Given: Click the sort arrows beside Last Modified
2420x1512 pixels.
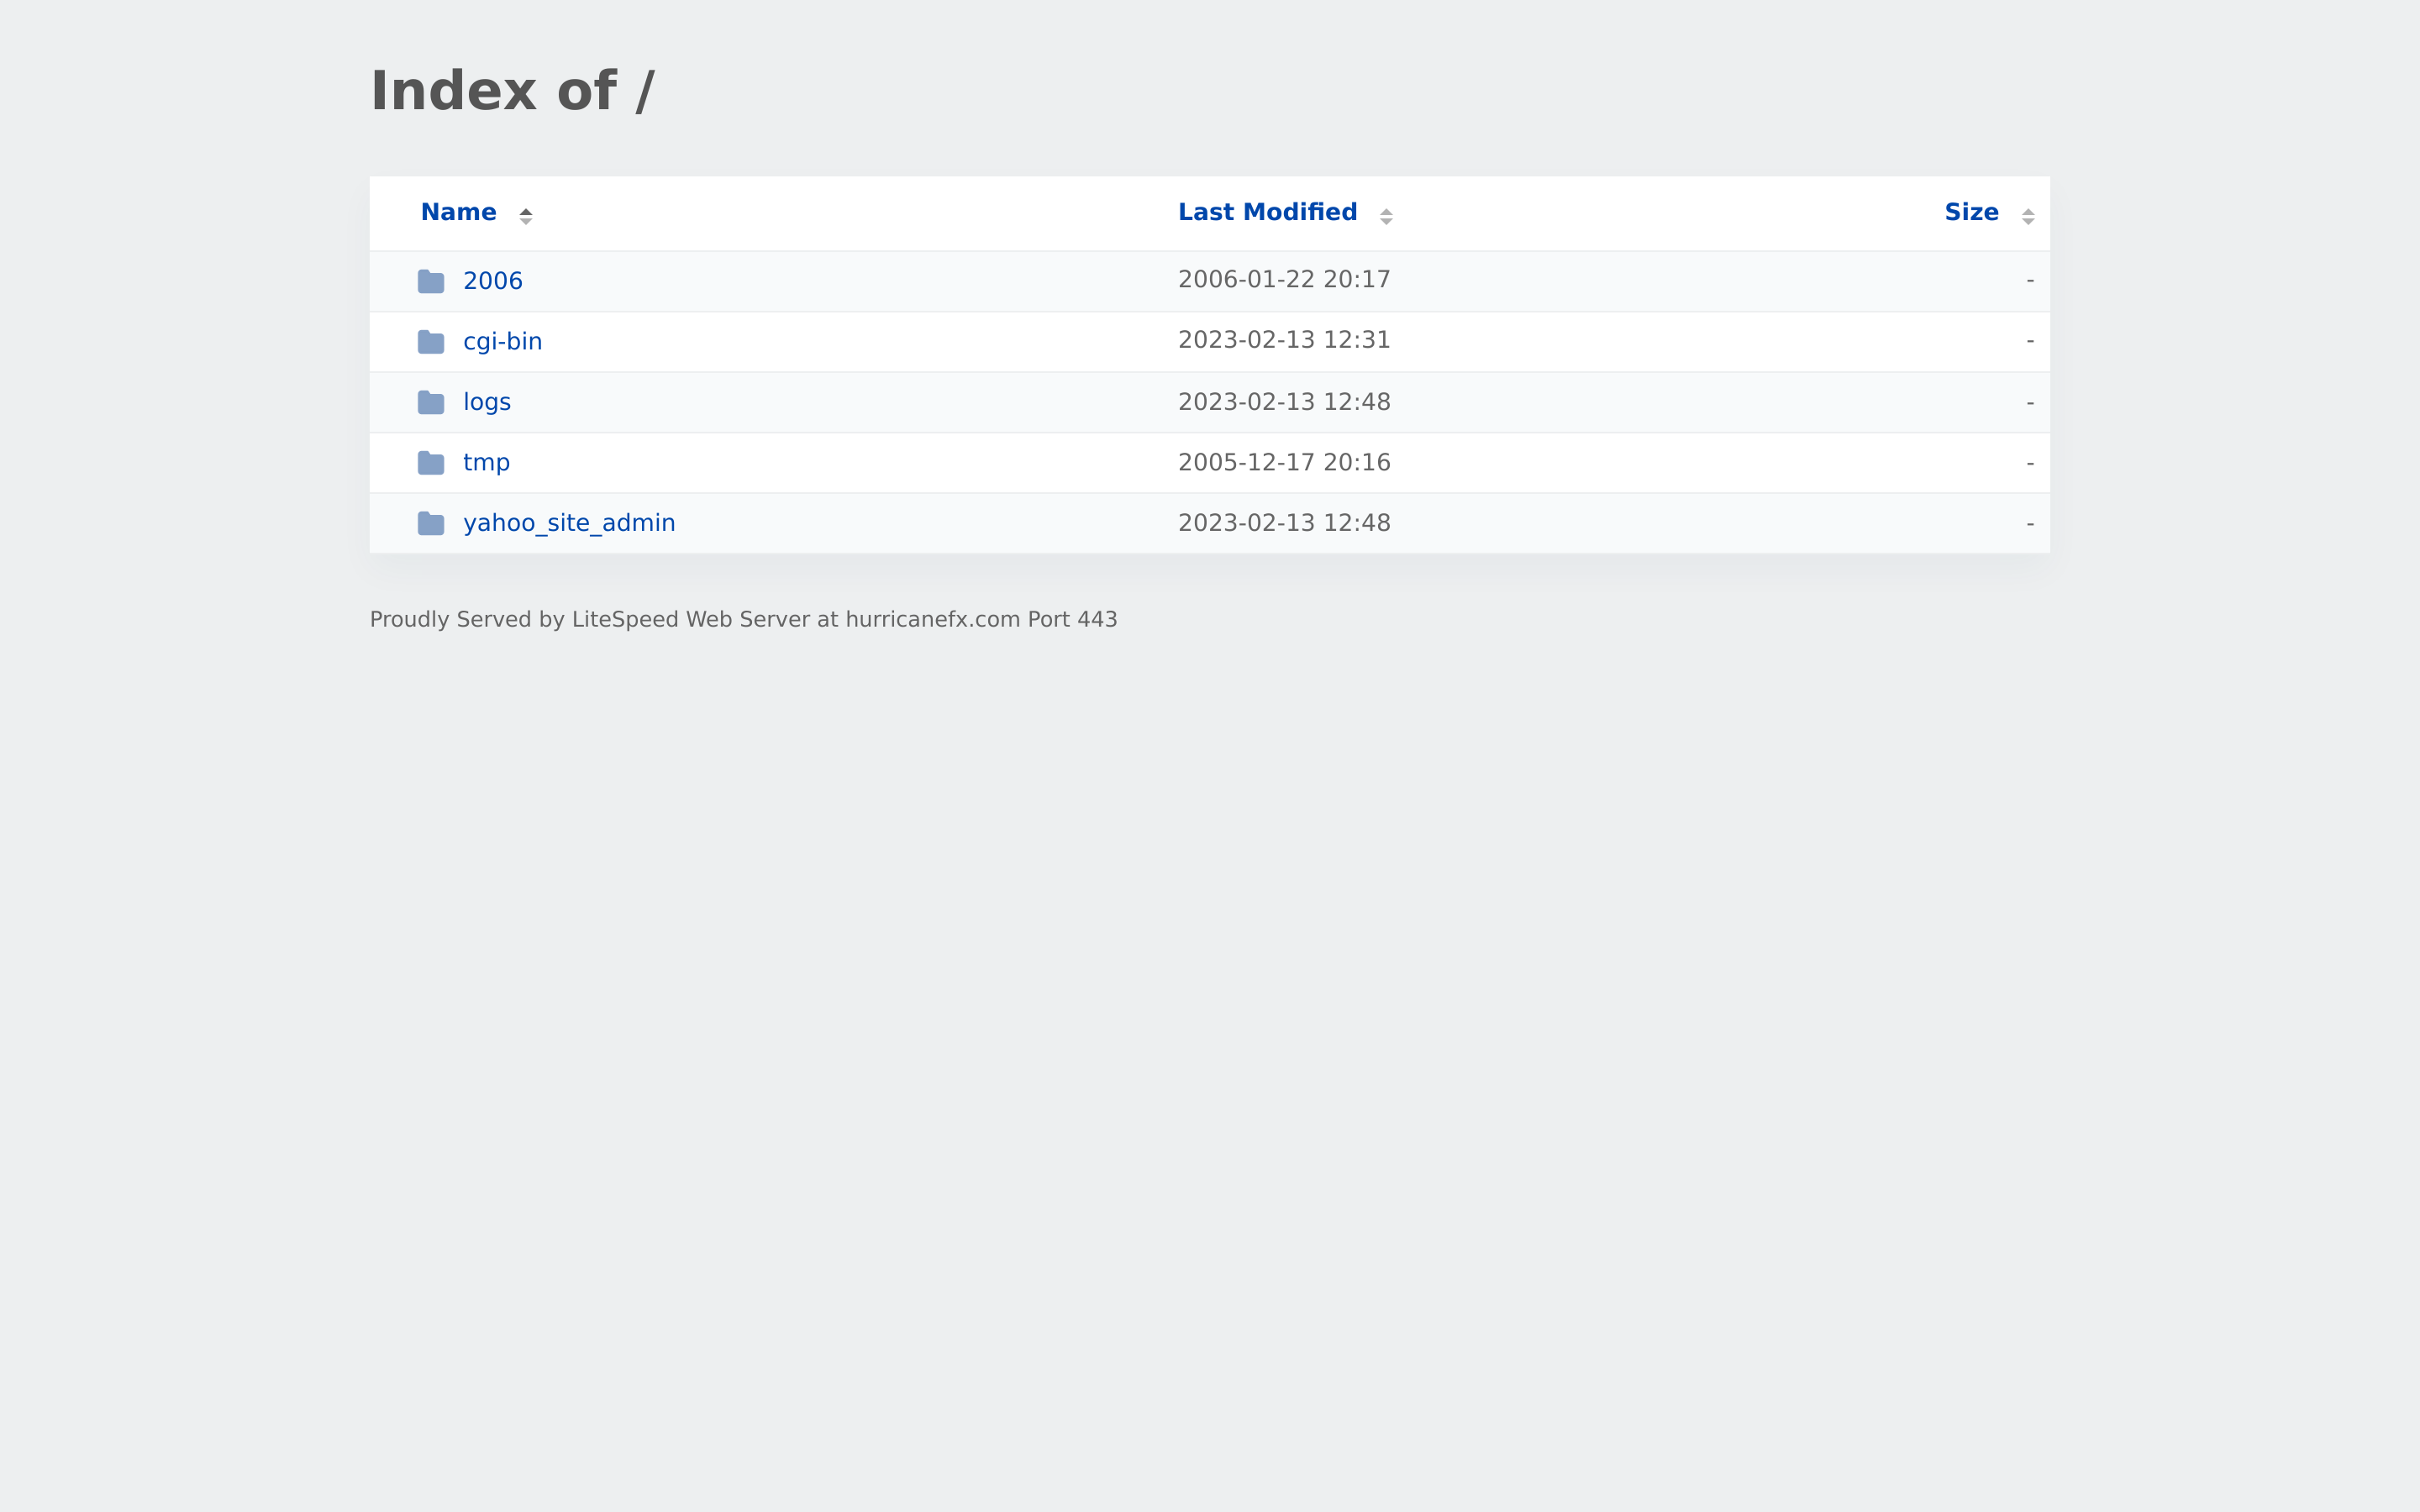Looking at the screenshot, I should (1387, 214).
